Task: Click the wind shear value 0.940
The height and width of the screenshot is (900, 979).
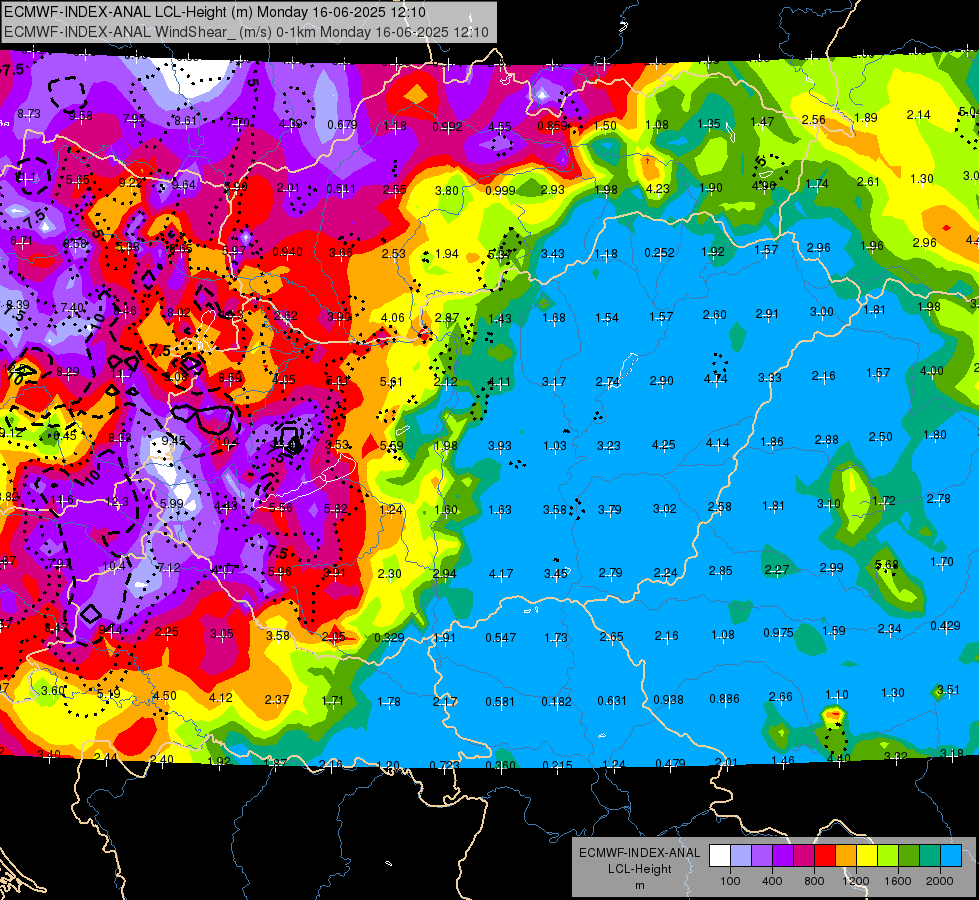Action: pos(287,252)
